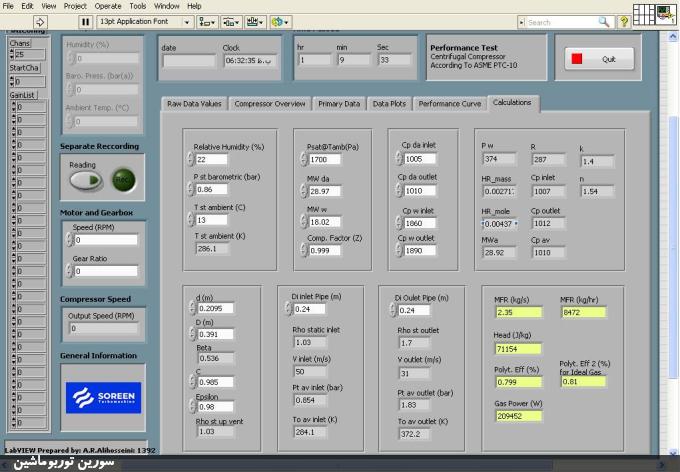The height and width of the screenshot is (472, 680).
Task: Open the 13pt Application Font dropdown
Action: coord(146,21)
